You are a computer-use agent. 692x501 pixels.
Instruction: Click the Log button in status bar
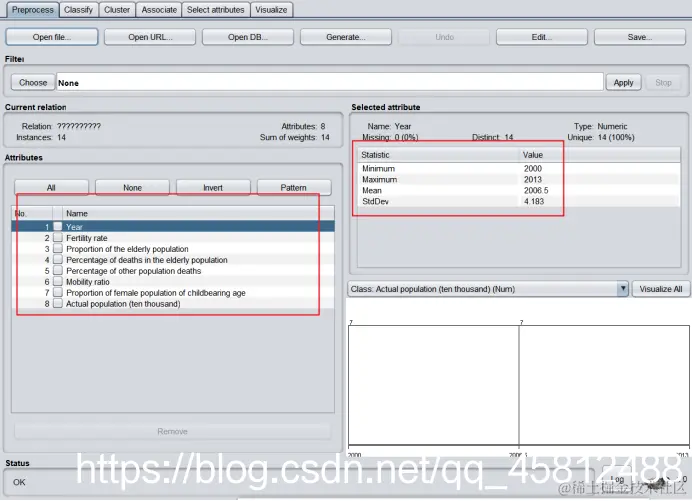tap(617, 480)
